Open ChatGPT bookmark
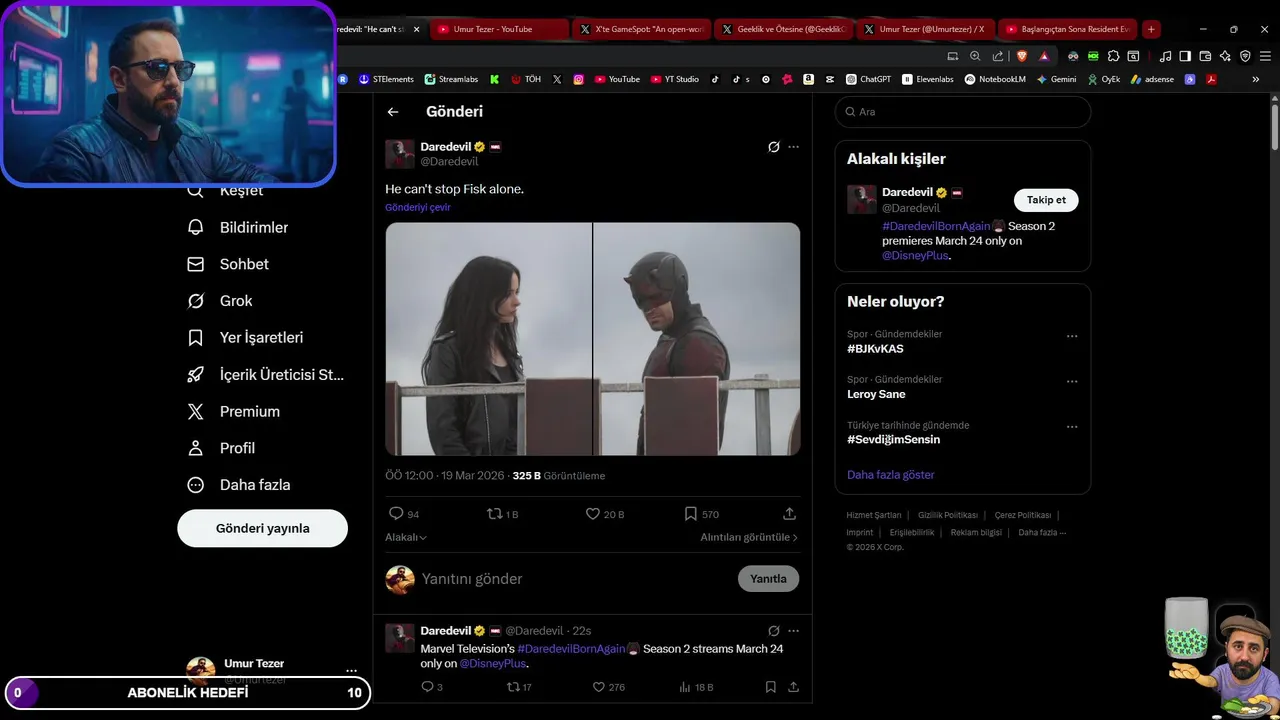 tap(868, 79)
